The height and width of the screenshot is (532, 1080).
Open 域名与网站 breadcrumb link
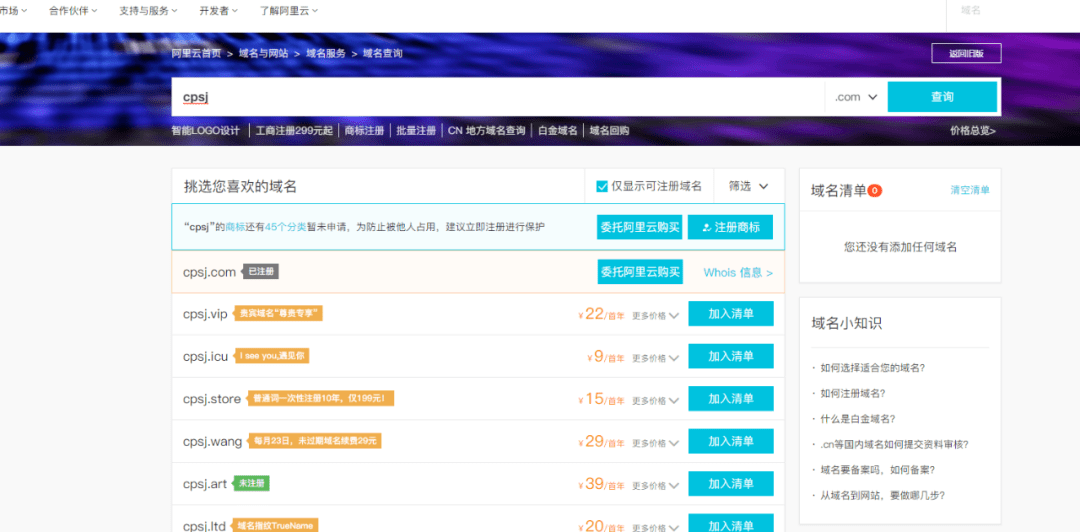tap(263, 53)
